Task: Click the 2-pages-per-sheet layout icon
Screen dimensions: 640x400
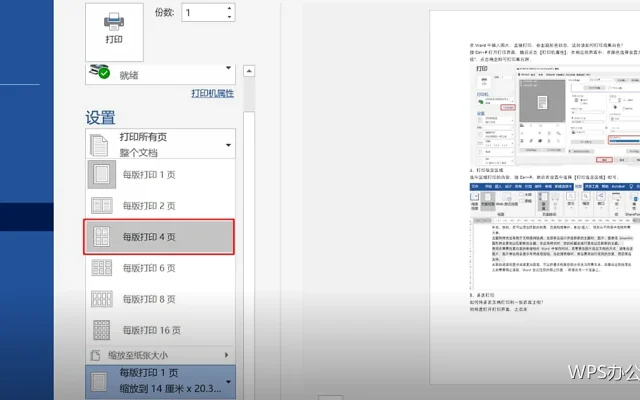Action: point(102,206)
